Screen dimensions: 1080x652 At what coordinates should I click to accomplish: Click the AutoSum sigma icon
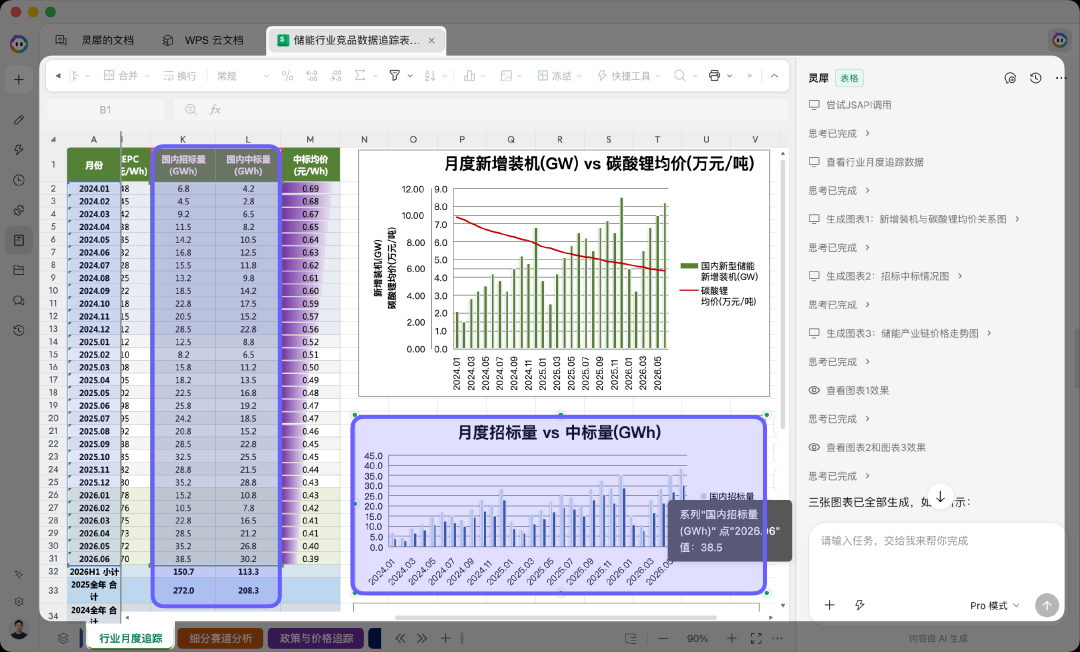[x=360, y=76]
